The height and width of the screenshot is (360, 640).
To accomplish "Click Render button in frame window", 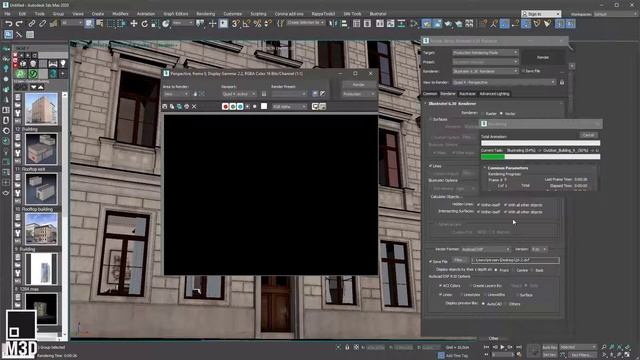I will pos(358,85).
